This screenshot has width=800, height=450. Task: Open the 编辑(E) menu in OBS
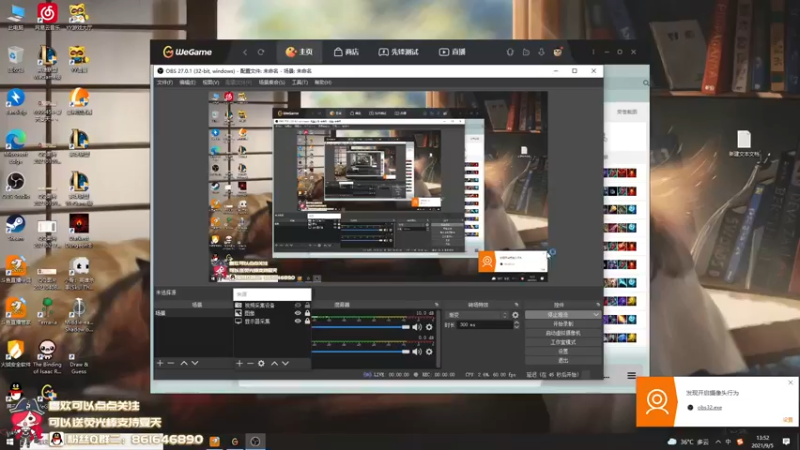(x=187, y=82)
